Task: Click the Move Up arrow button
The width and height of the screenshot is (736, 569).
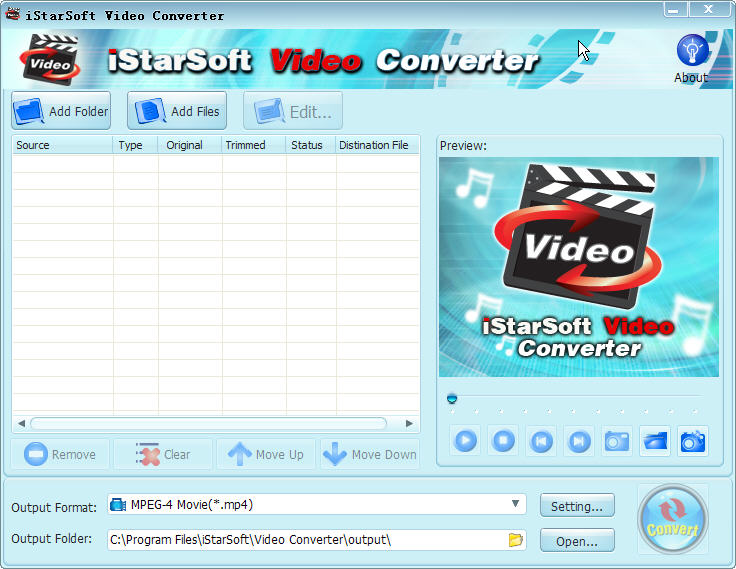Action: coord(266,454)
